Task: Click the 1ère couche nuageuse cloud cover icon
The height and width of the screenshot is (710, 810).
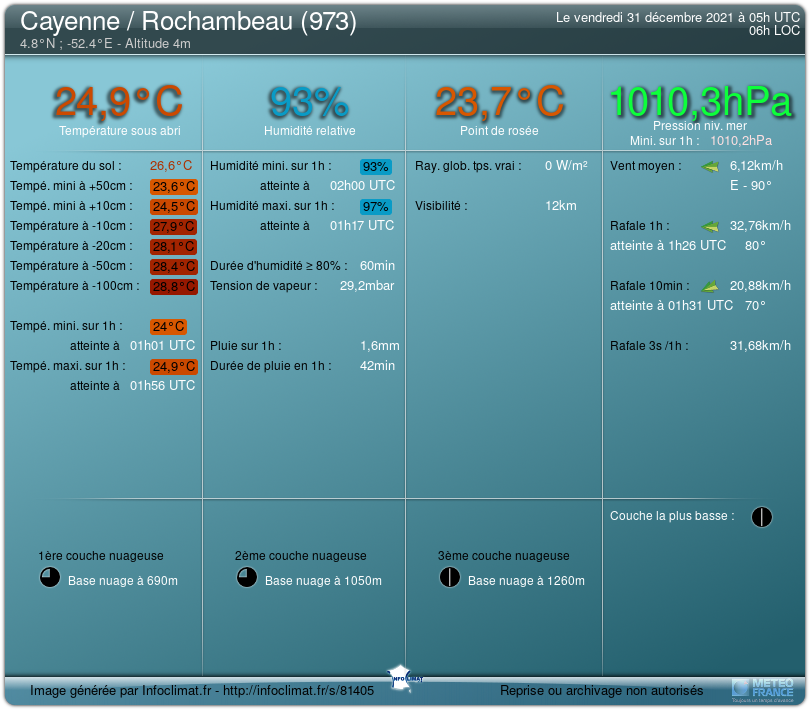Action: (x=49, y=578)
